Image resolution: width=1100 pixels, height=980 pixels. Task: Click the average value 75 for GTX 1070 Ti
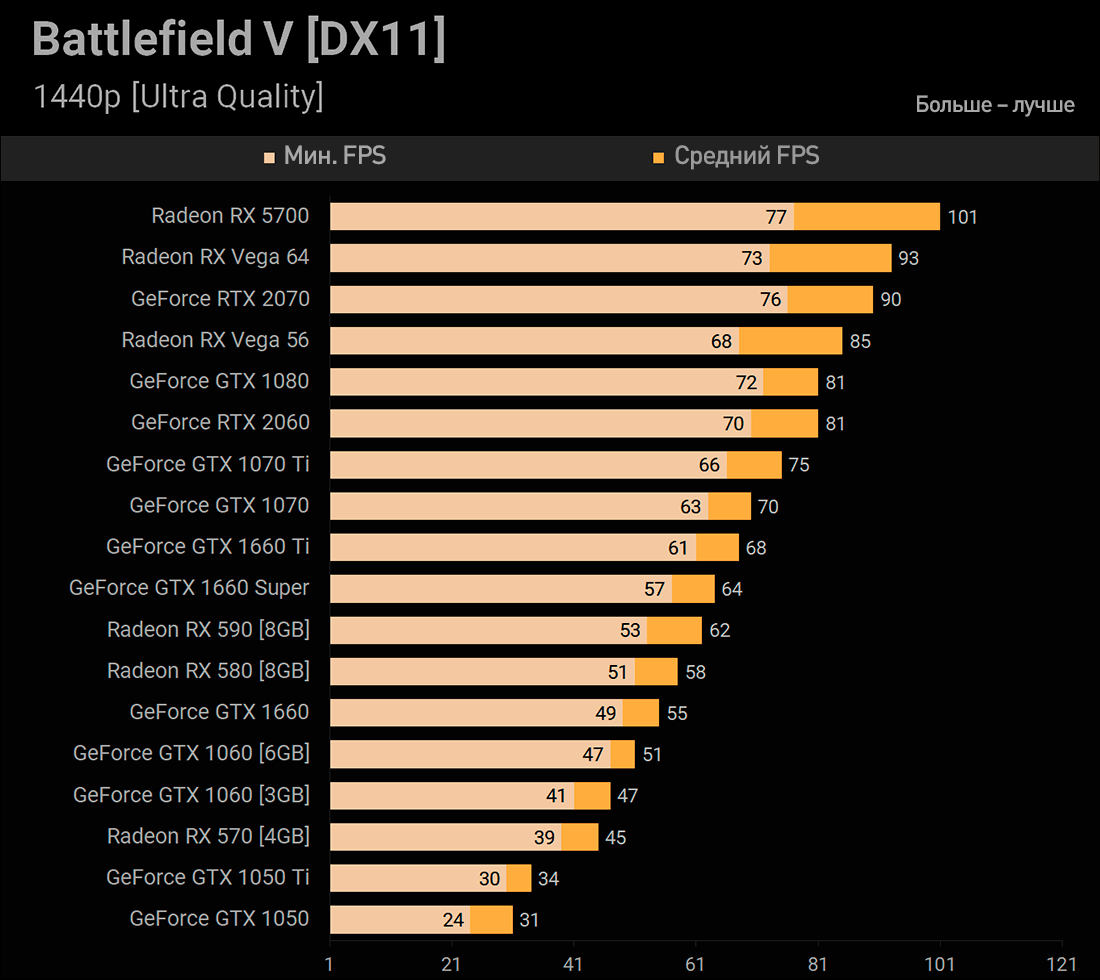pyautogui.click(x=799, y=466)
